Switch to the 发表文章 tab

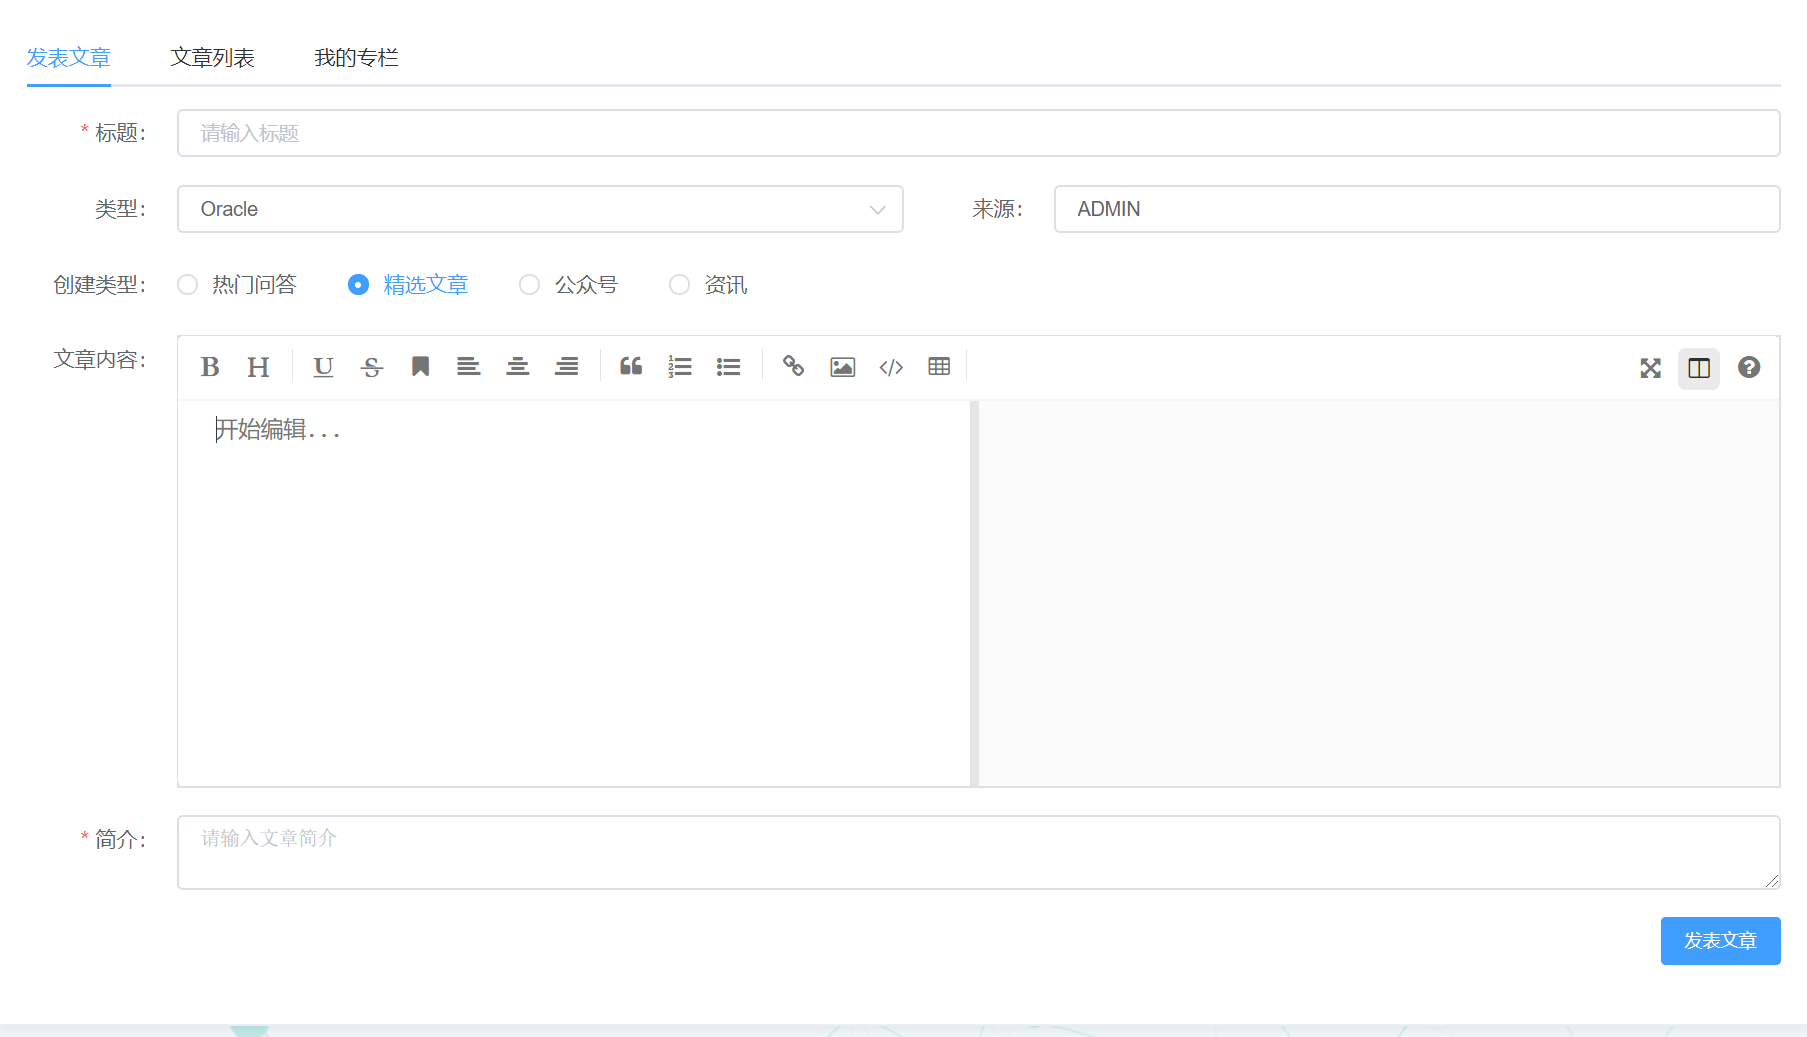click(69, 58)
